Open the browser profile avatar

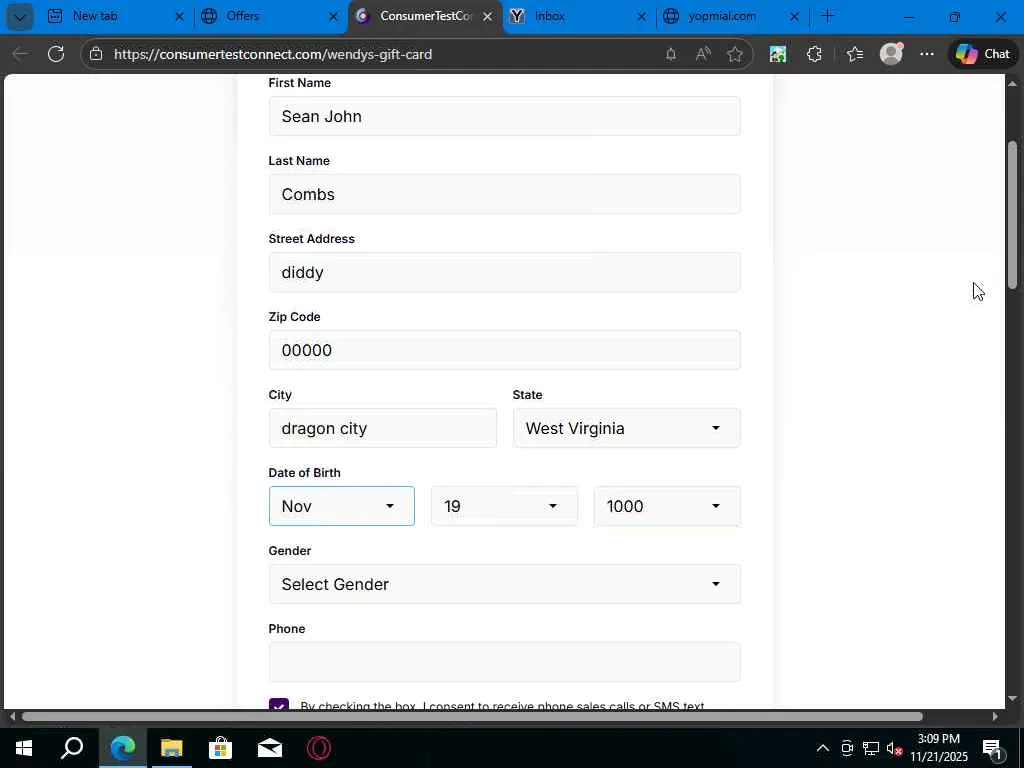pos(891,54)
